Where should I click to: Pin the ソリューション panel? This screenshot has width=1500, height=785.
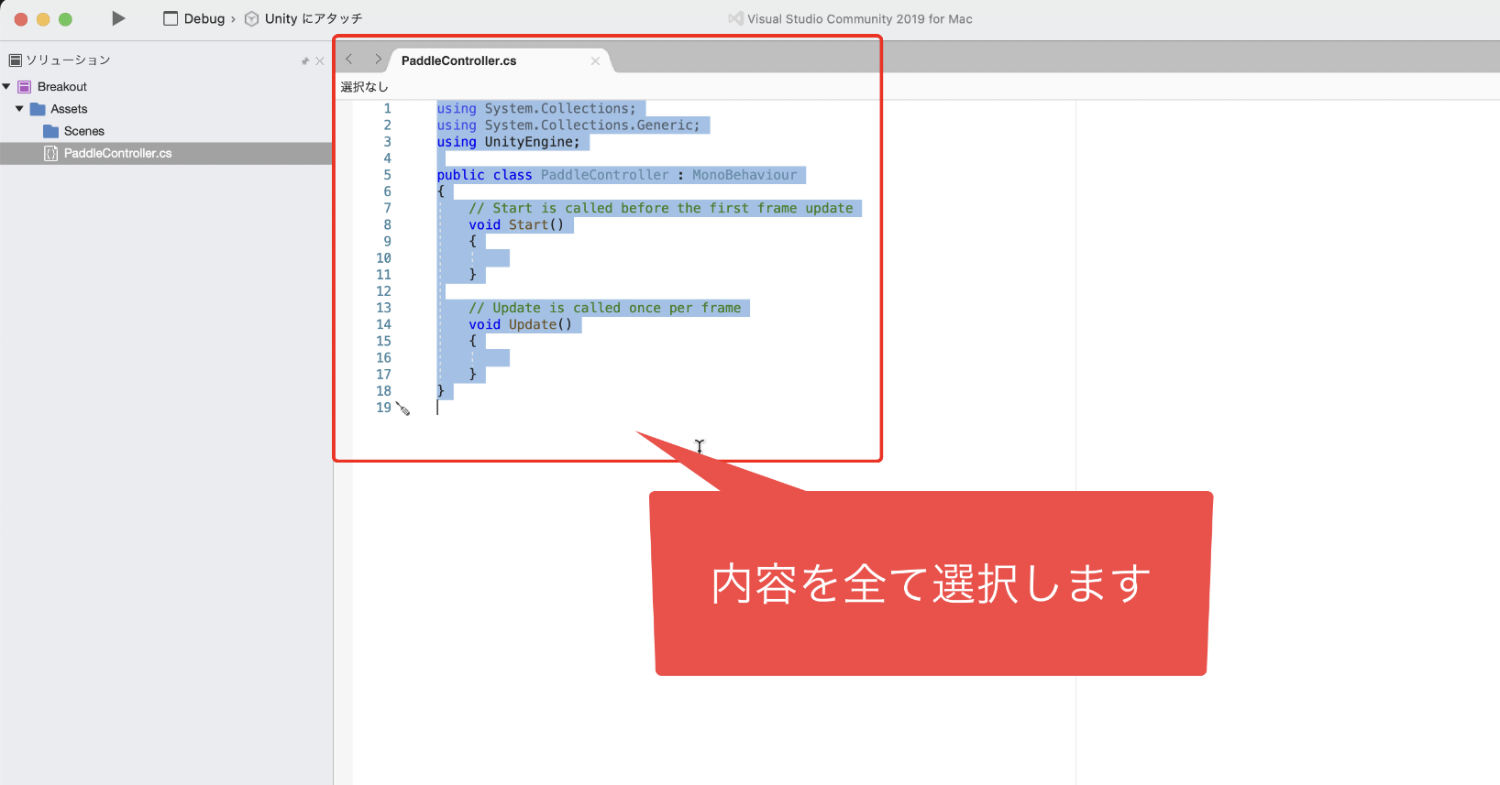pos(306,61)
